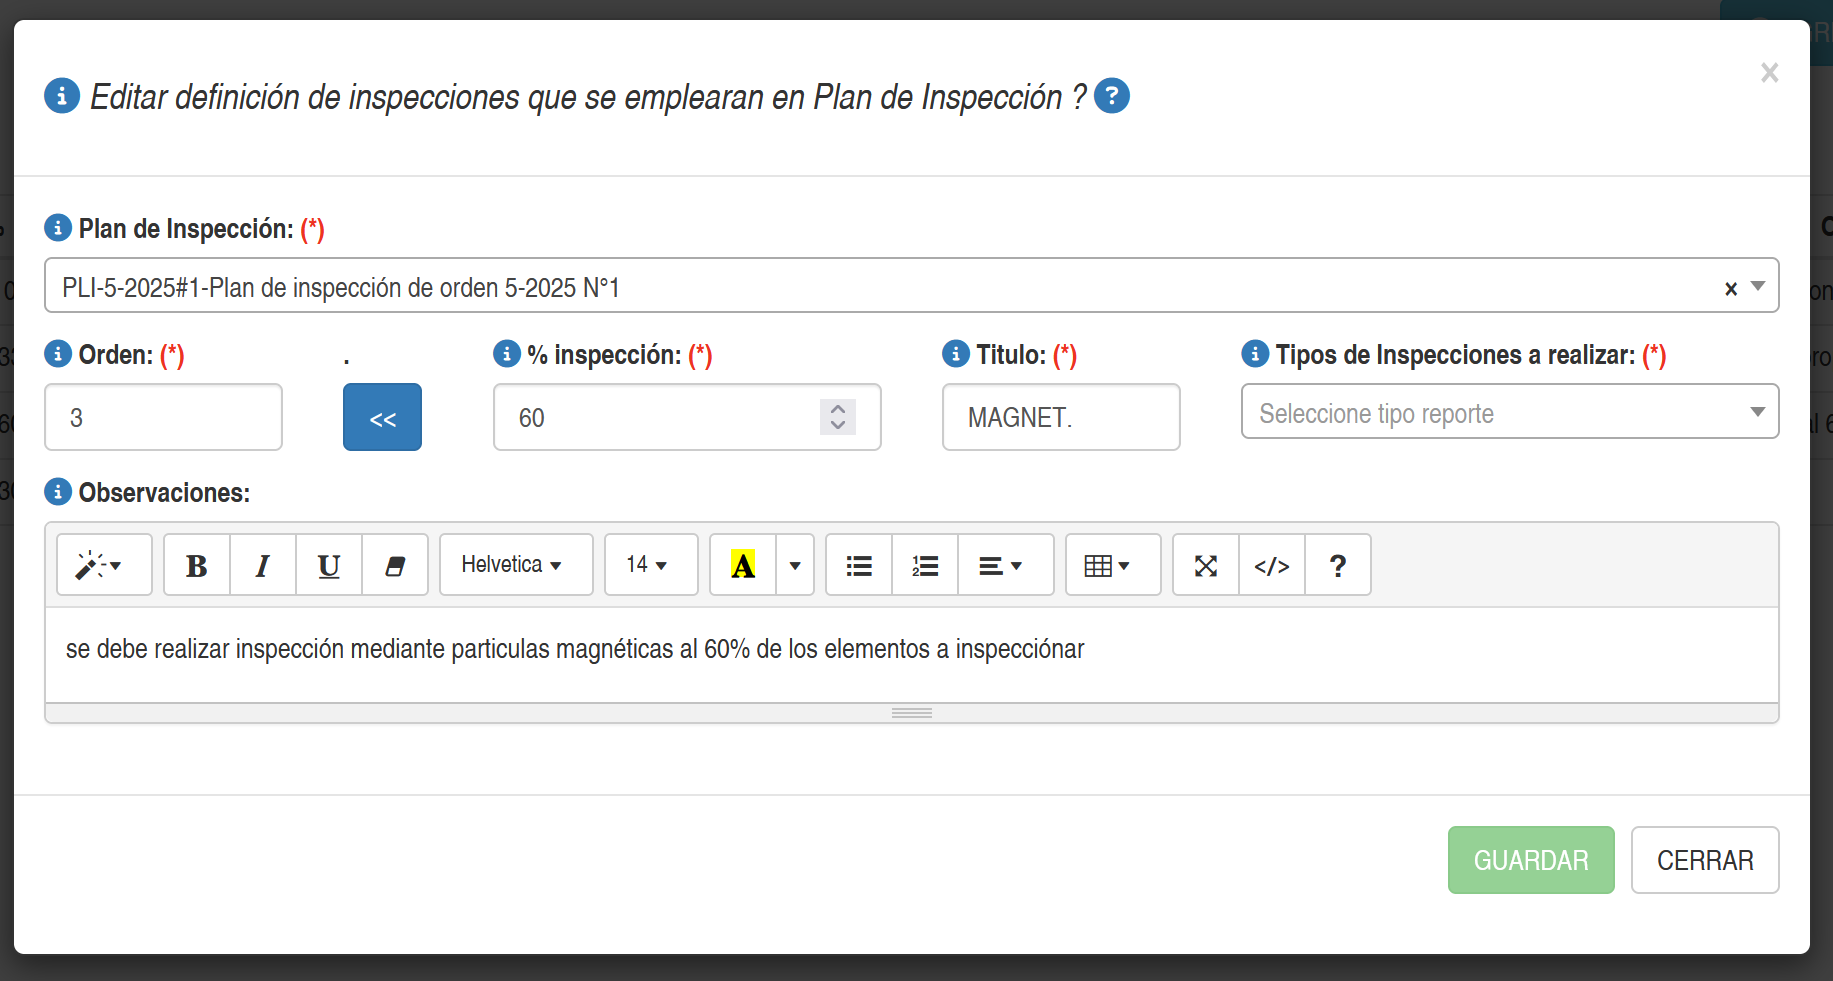This screenshot has height=981, width=1833.
Task: Open the insert table dropdown
Action: tap(1112, 566)
